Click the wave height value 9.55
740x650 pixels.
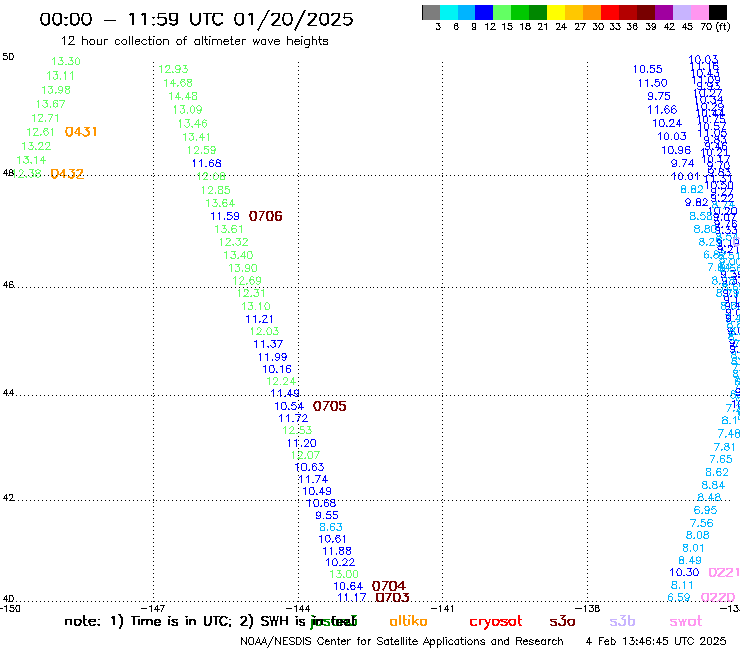[327, 515]
